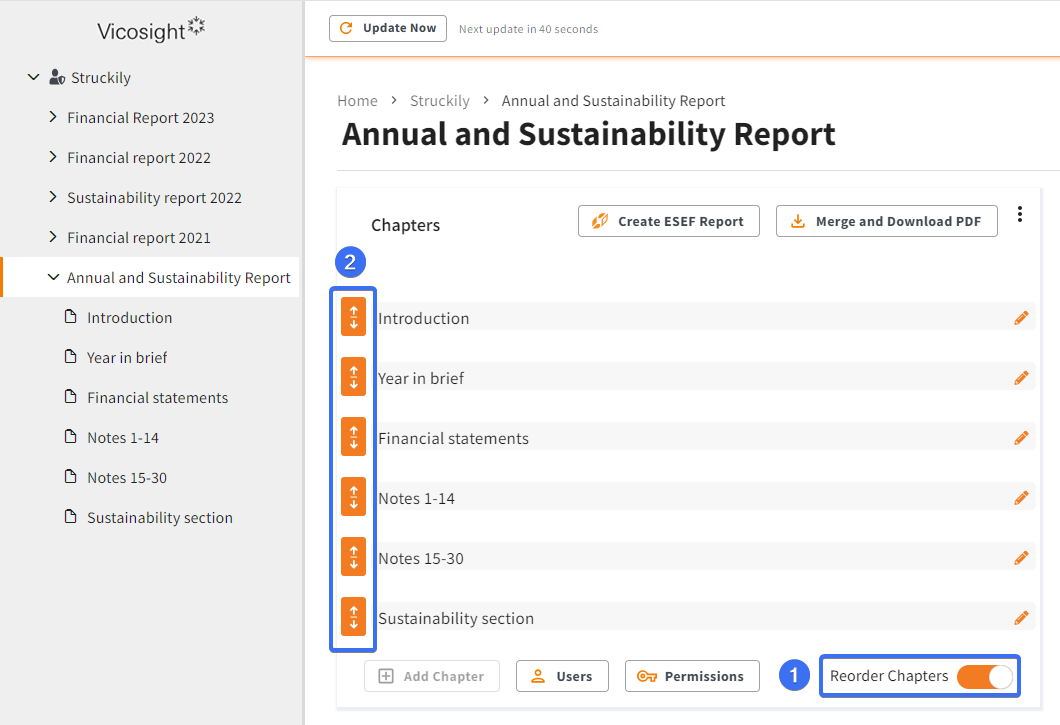This screenshot has height=725, width=1060.
Task: Click Merge and Download PDF
Action: click(886, 221)
